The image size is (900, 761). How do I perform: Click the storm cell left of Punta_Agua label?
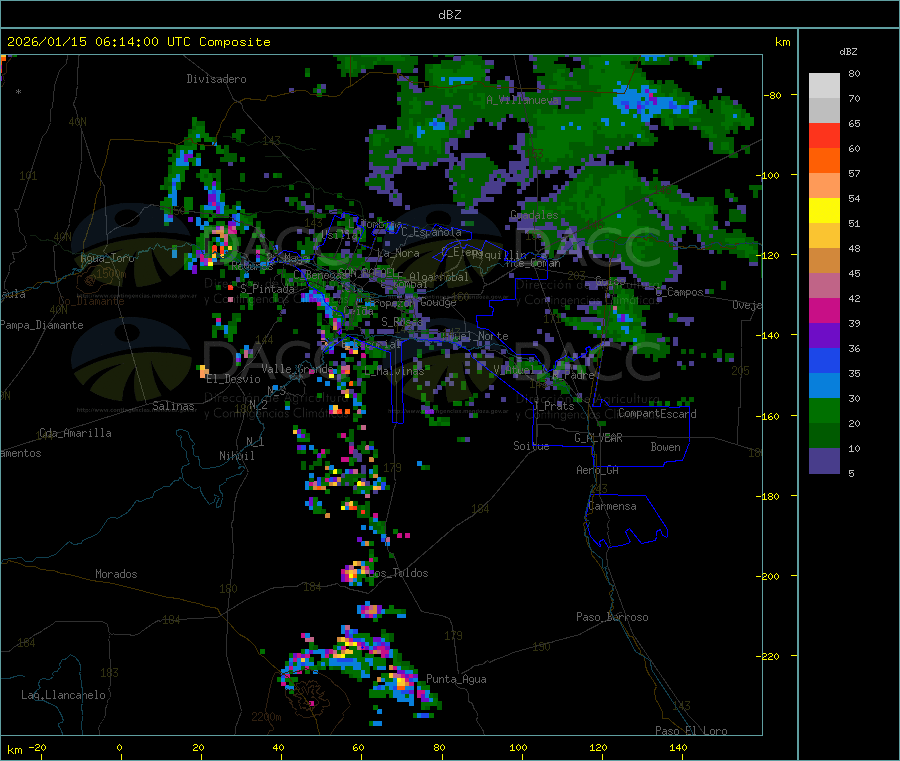click(402, 682)
